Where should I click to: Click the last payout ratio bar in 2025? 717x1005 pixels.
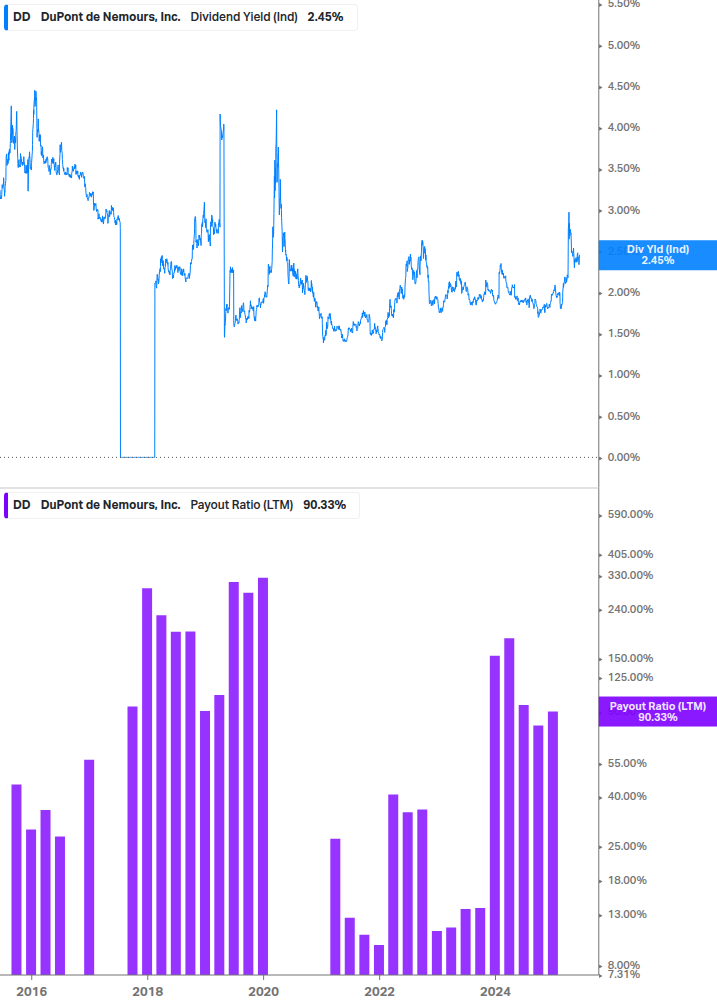tap(553, 843)
